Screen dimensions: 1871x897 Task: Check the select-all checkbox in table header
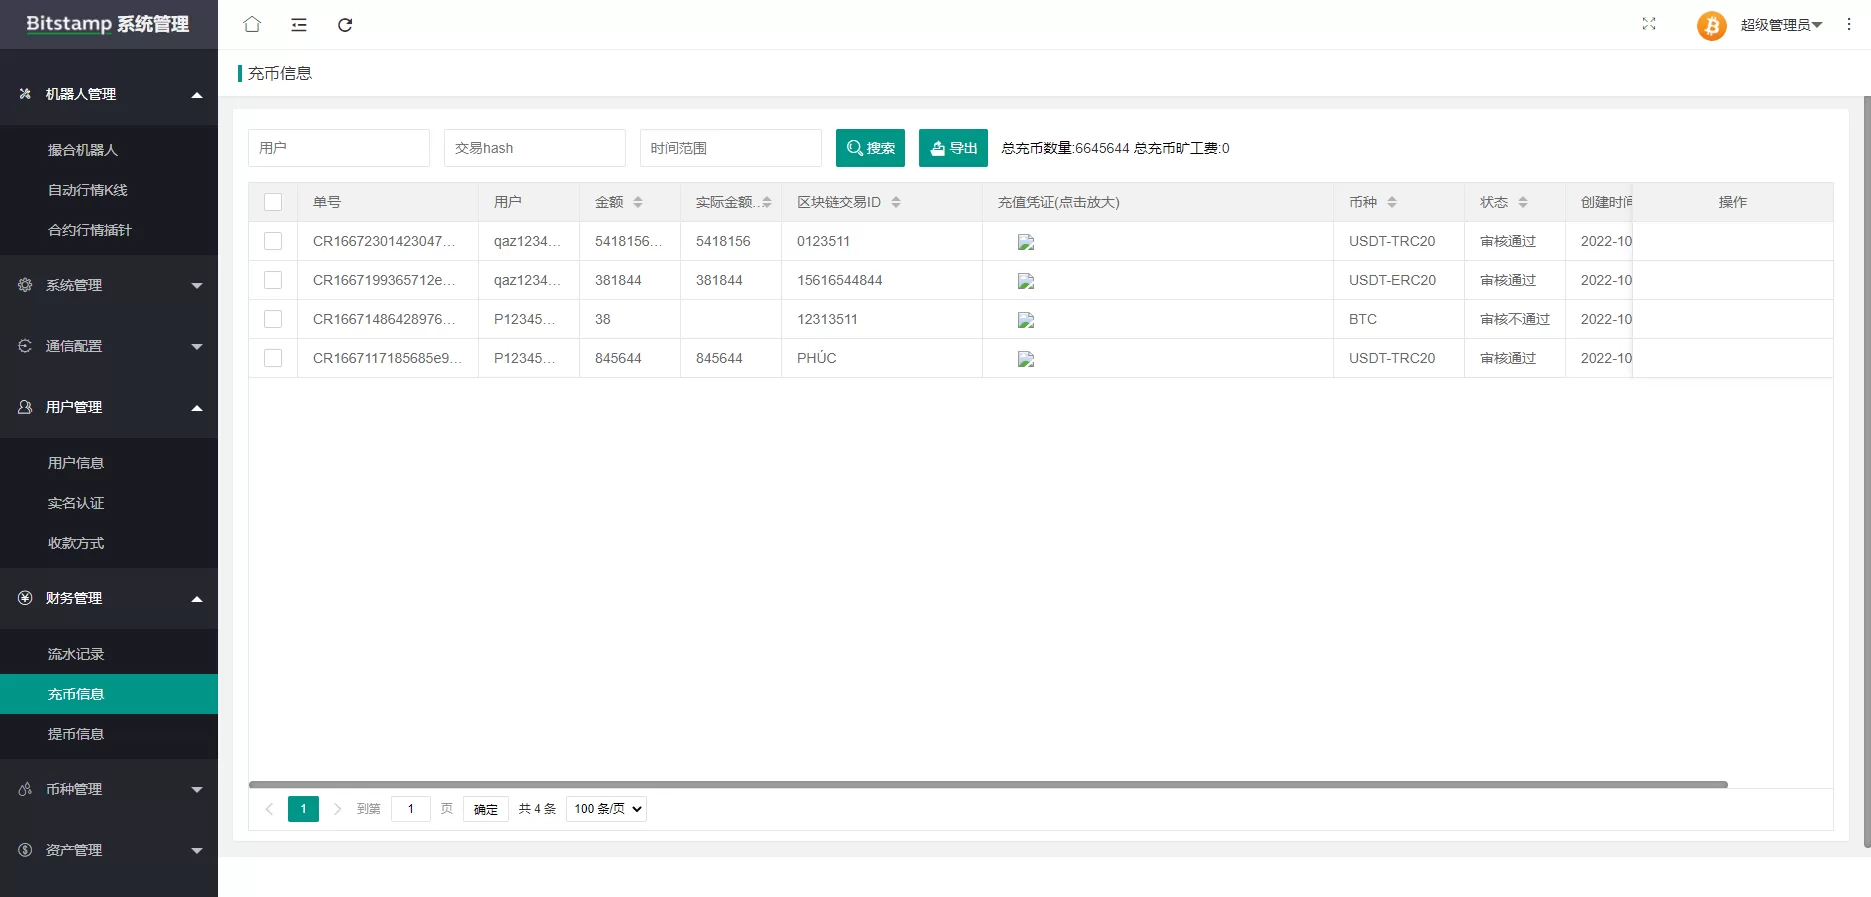click(x=273, y=202)
